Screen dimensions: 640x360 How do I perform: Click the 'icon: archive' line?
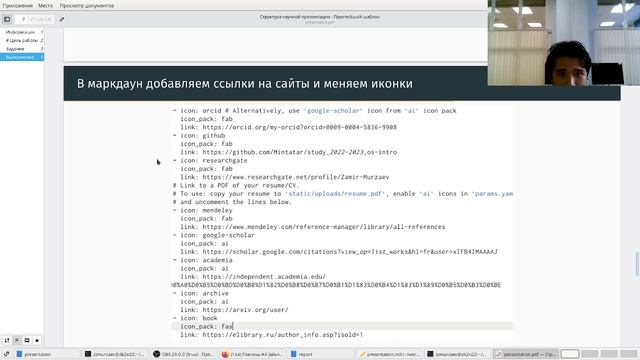[x=200, y=293]
